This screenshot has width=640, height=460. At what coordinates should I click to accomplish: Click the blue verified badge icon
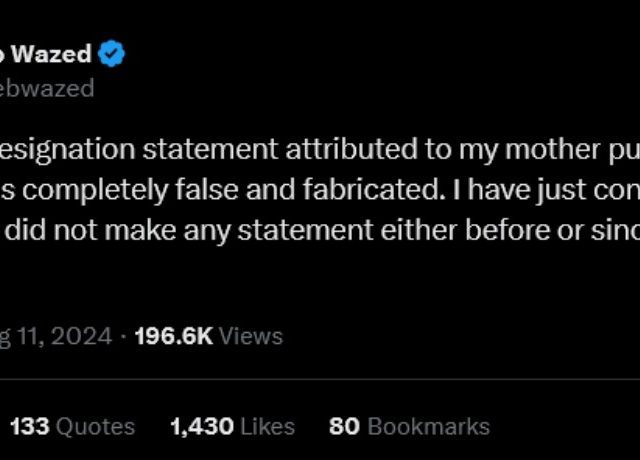click(x=111, y=54)
